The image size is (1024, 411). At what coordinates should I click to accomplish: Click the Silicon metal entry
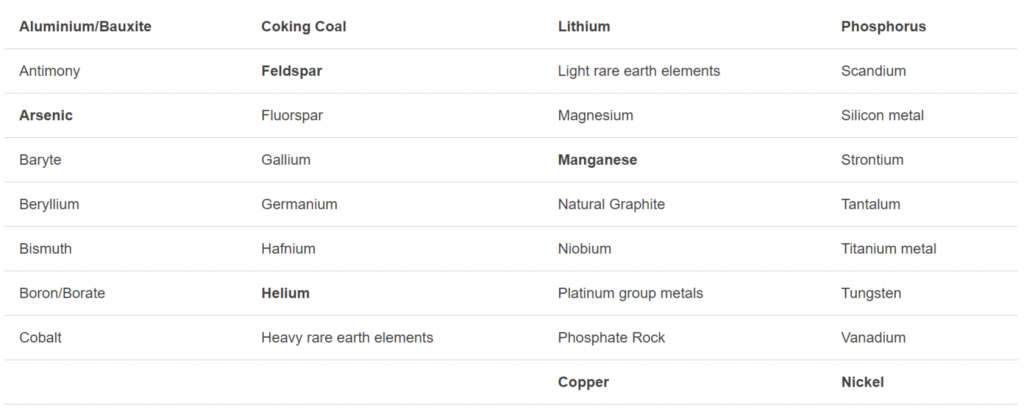pos(882,115)
